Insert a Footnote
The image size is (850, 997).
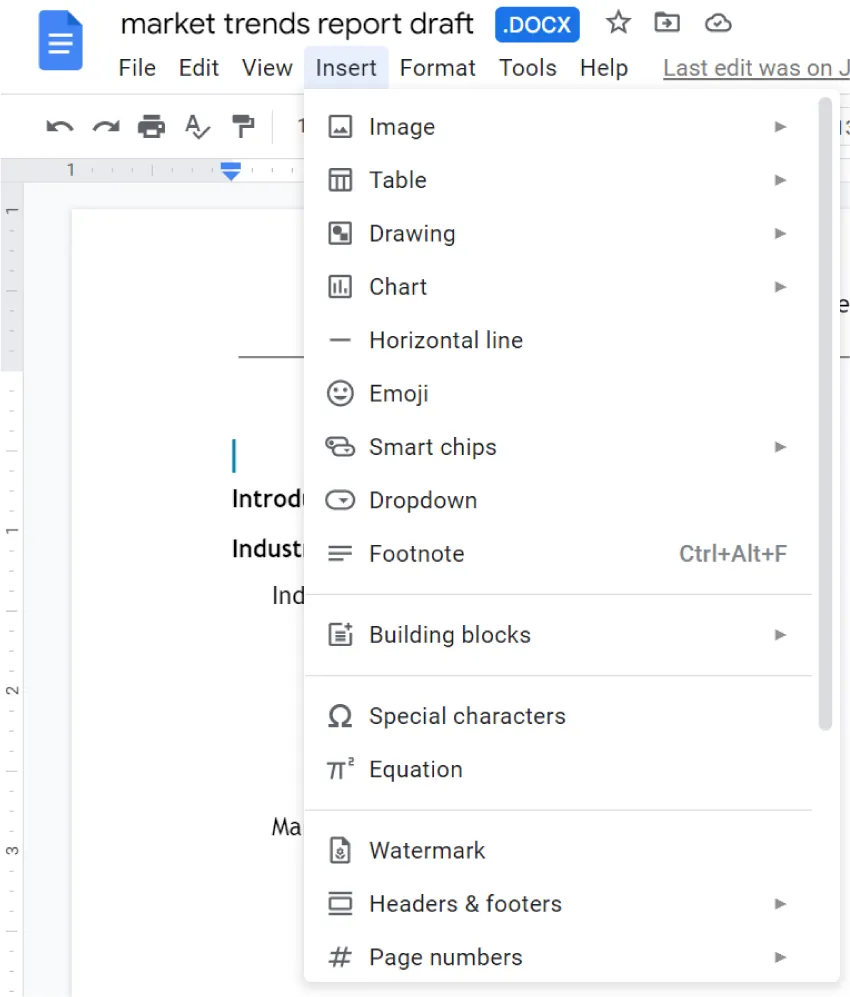416,553
